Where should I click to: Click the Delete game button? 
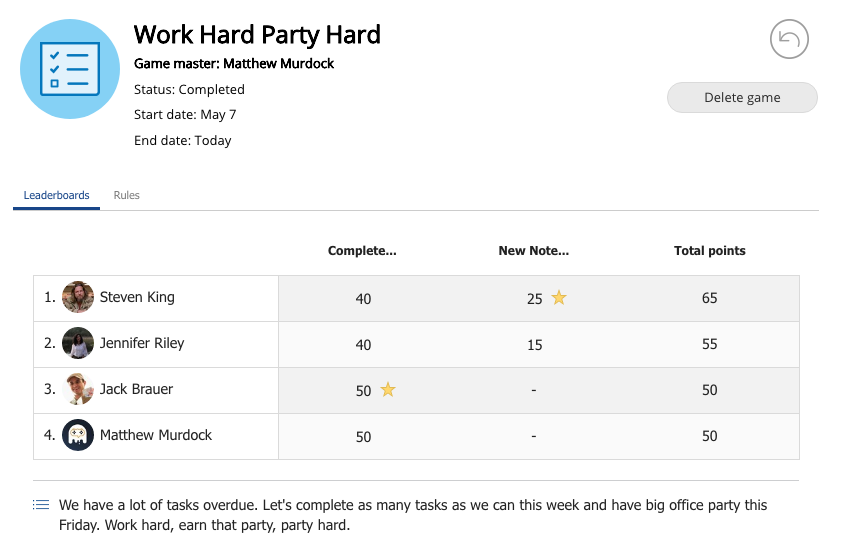[742, 98]
